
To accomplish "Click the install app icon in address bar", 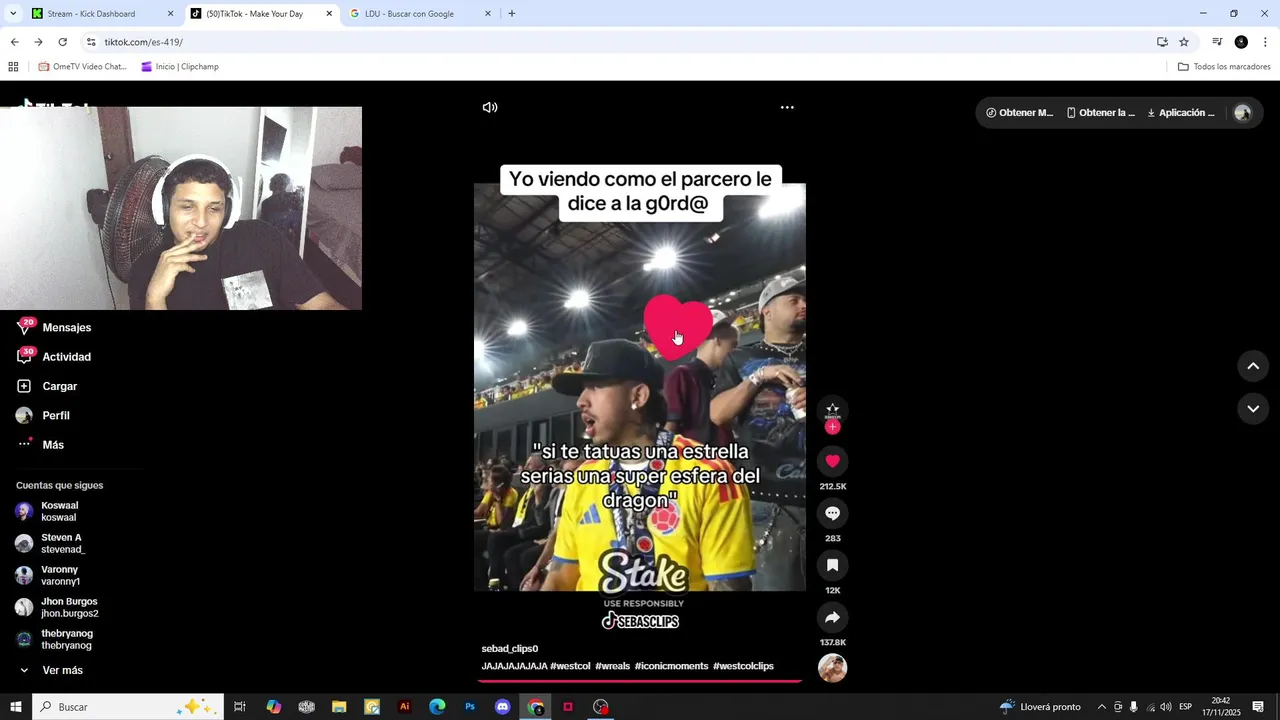I will (x=1162, y=42).
